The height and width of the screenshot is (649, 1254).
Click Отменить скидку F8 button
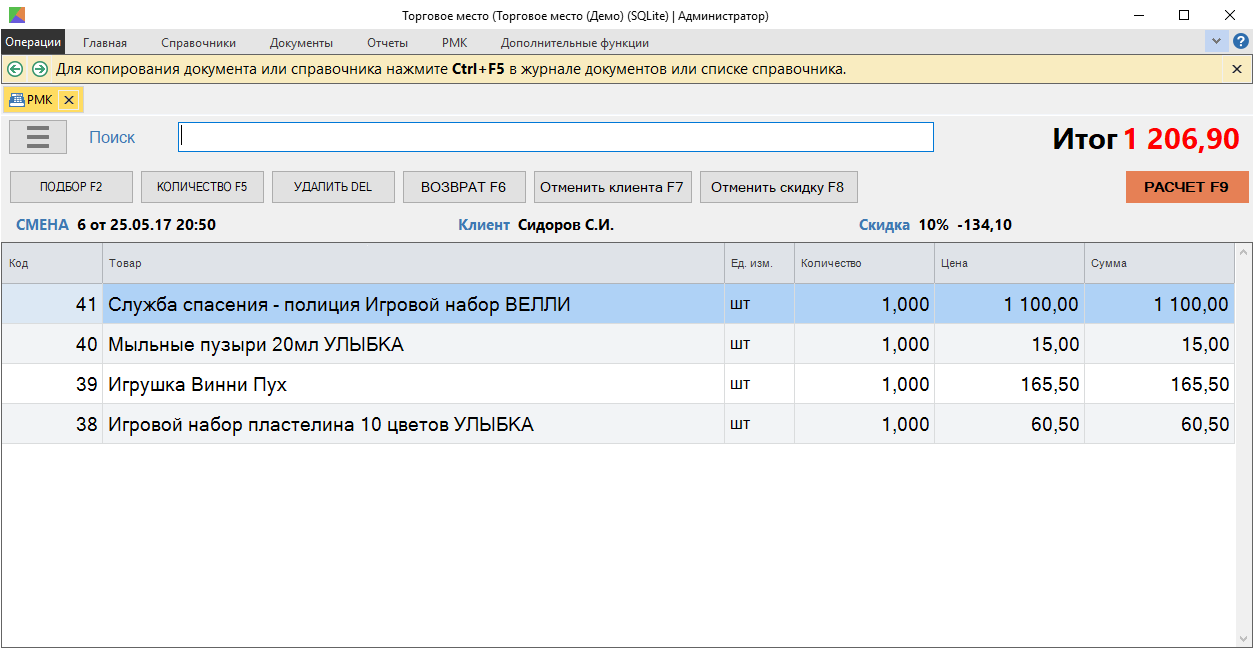777,187
